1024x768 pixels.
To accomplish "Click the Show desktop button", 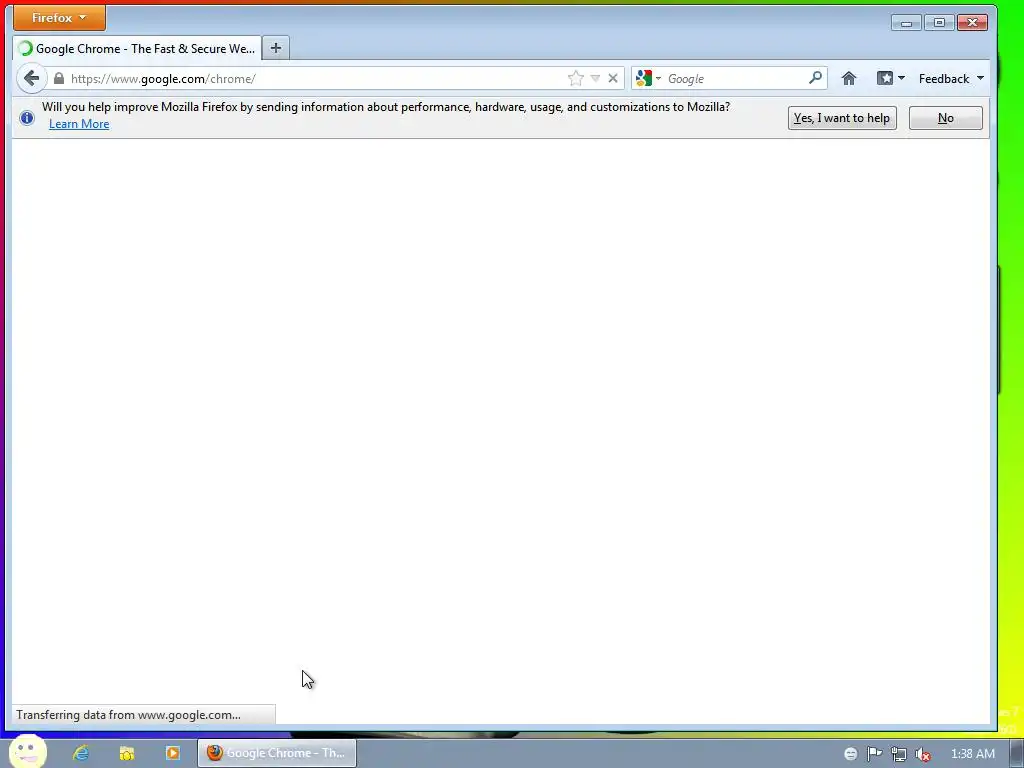I will tap(1017, 753).
